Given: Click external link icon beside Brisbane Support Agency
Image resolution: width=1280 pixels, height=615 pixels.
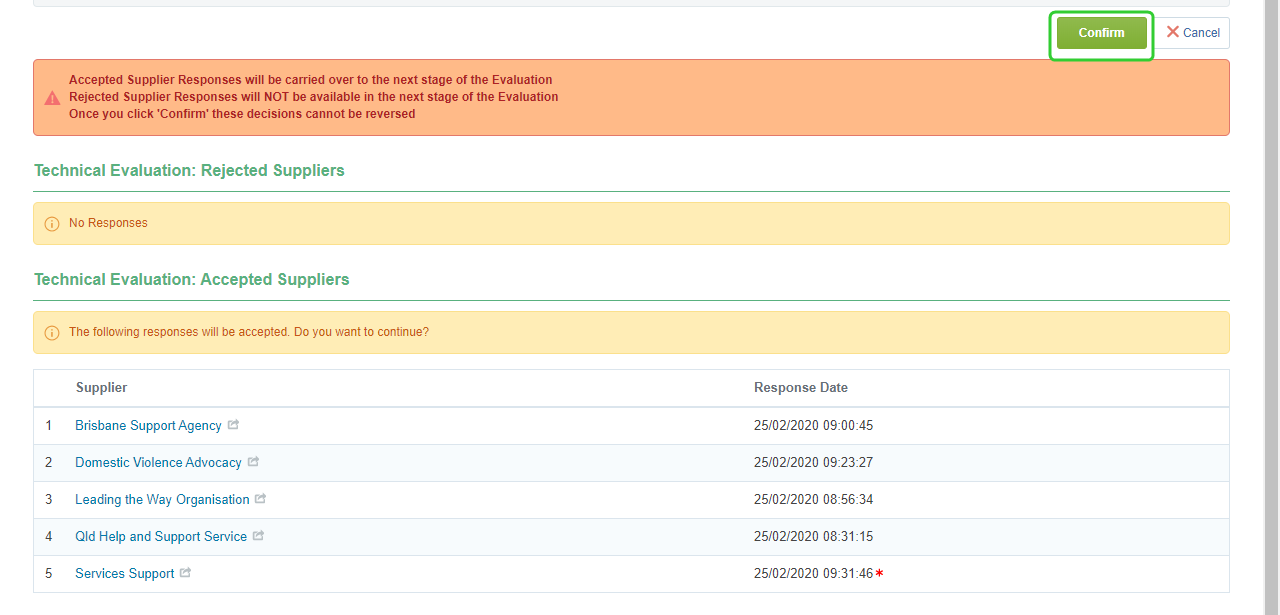Looking at the screenshot, I should [x=233, y=425].
